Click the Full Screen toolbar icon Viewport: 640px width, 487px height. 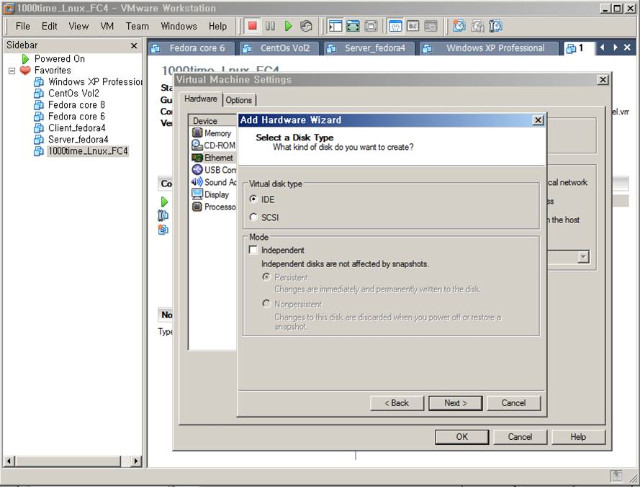tap(353, 26)
